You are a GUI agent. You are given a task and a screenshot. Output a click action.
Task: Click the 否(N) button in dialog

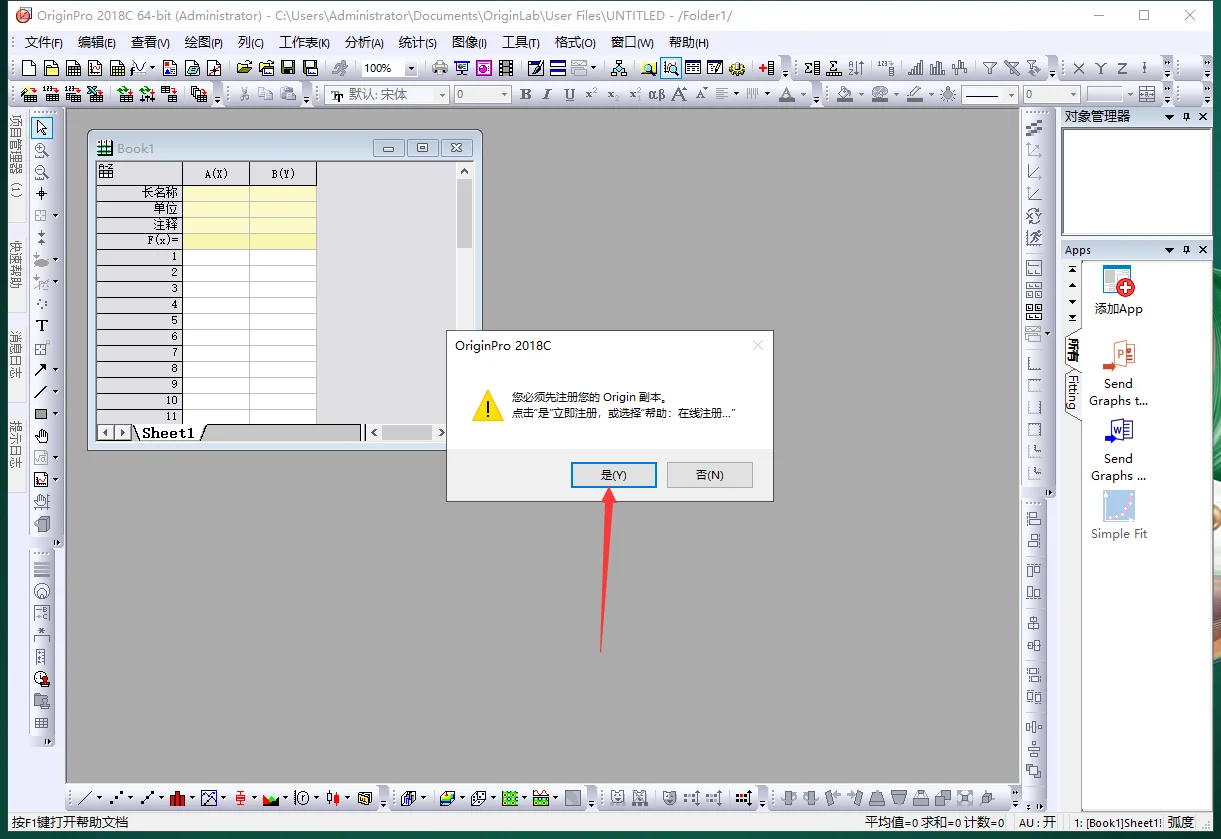[x=709, y=475]
